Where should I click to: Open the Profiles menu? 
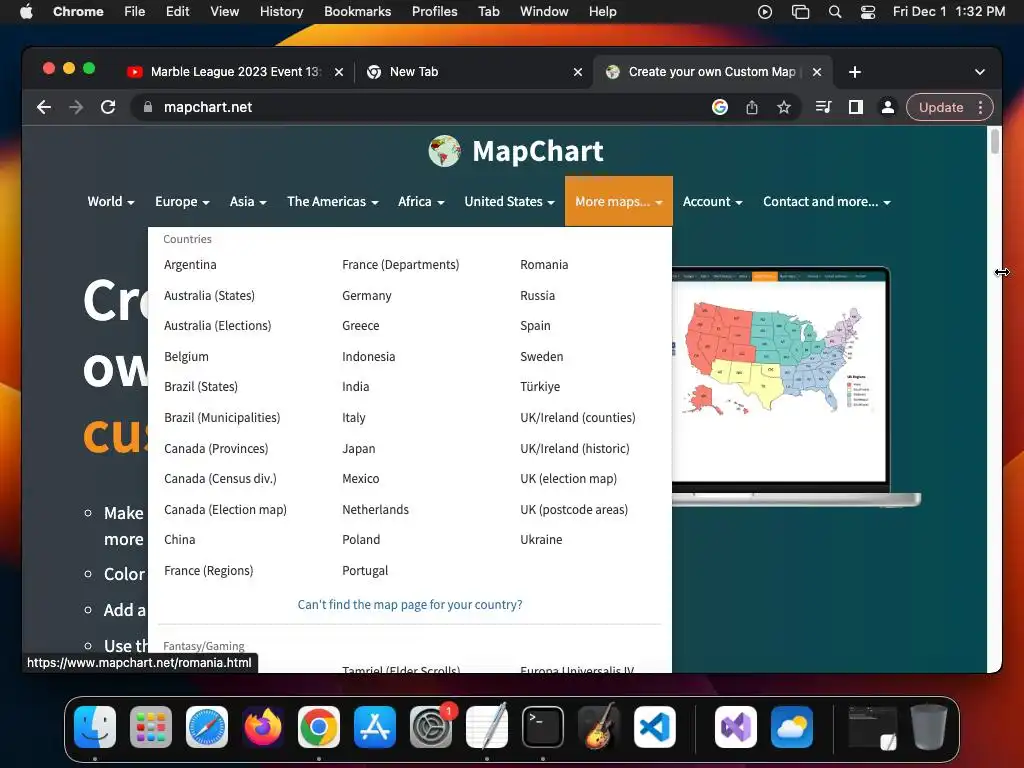(x=434, y=12)
